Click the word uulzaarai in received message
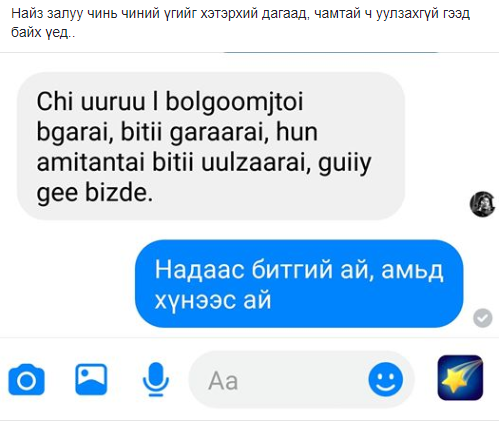 pyautogui.click(x=257, y=162)
